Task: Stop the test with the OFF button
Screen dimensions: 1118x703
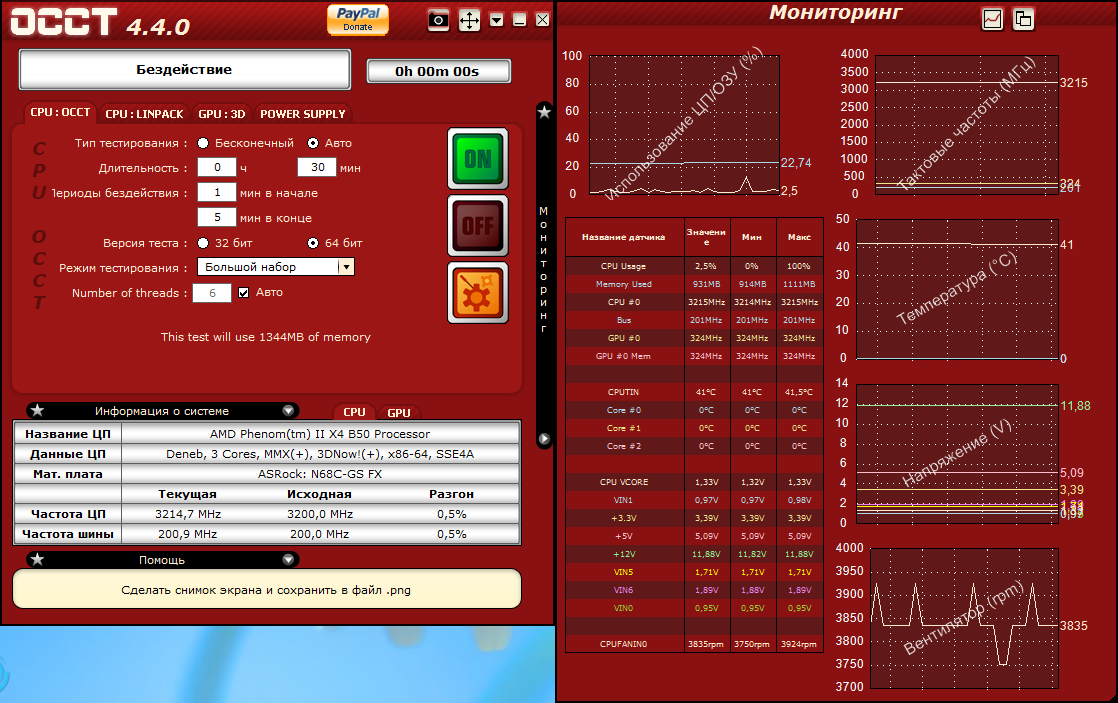Action: (x=478, y=225)
